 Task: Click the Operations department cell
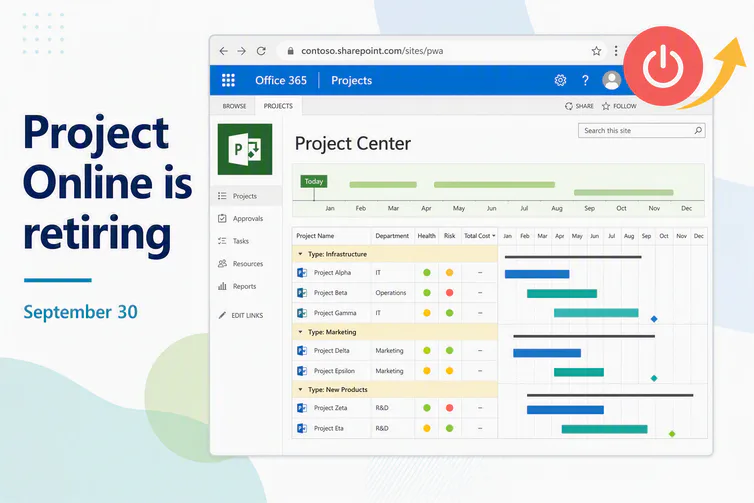(390, 292)
